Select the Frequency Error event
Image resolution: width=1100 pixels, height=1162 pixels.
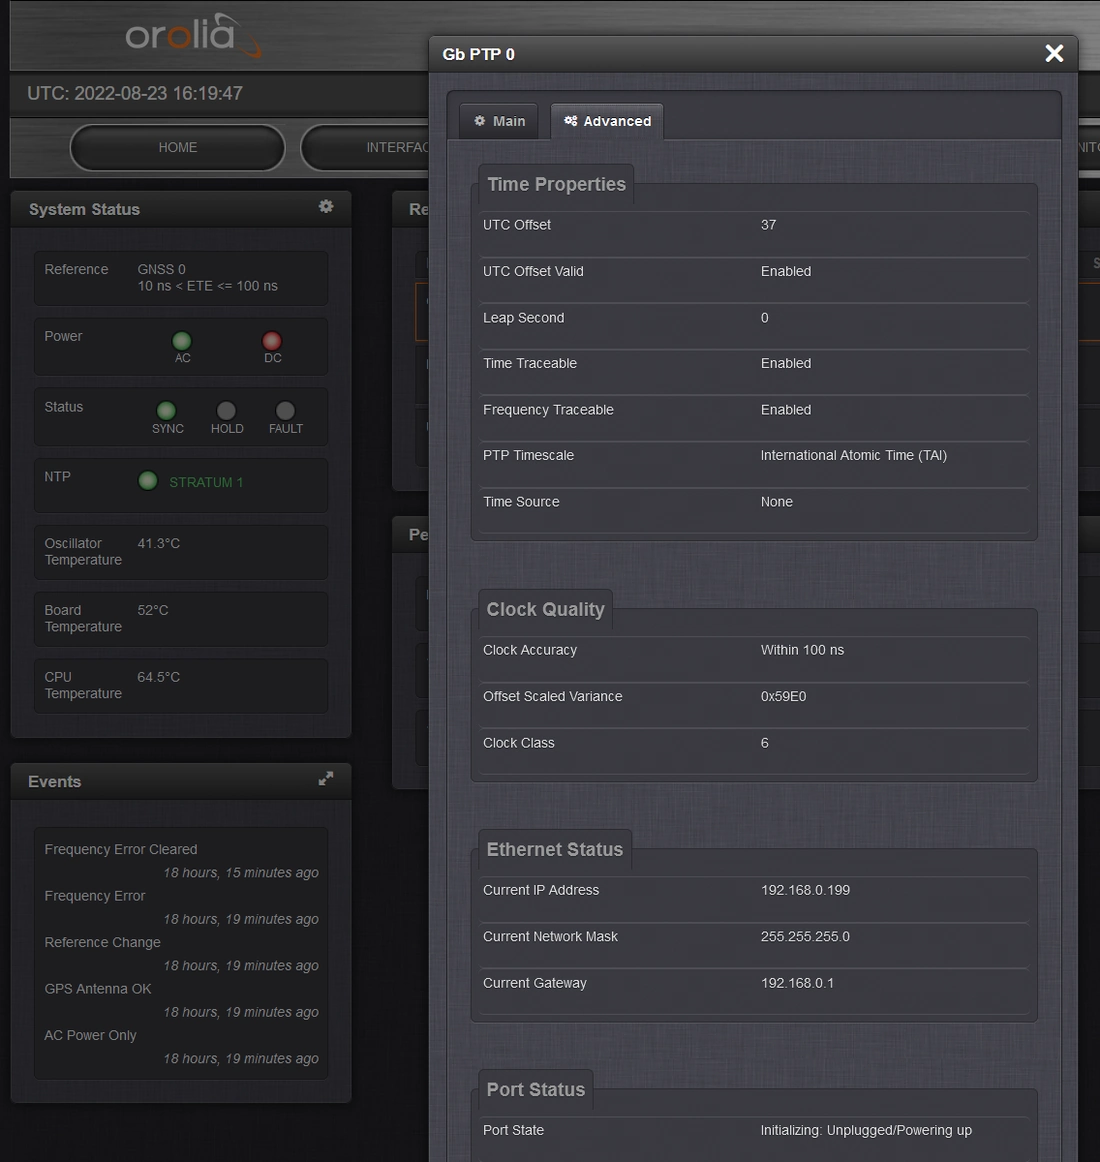click(95, 896)
